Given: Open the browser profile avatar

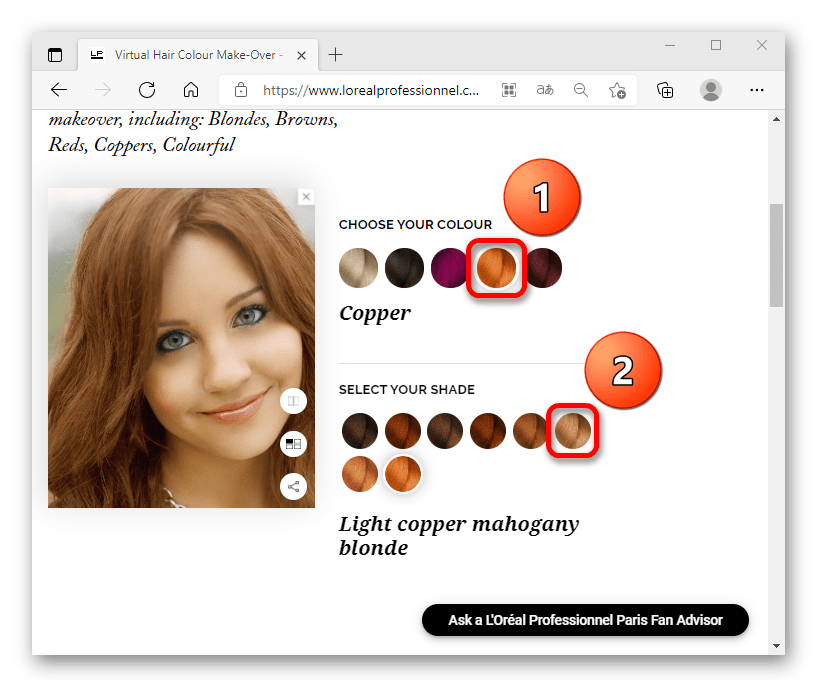Looking at the screenshot, I should [710, 90].
